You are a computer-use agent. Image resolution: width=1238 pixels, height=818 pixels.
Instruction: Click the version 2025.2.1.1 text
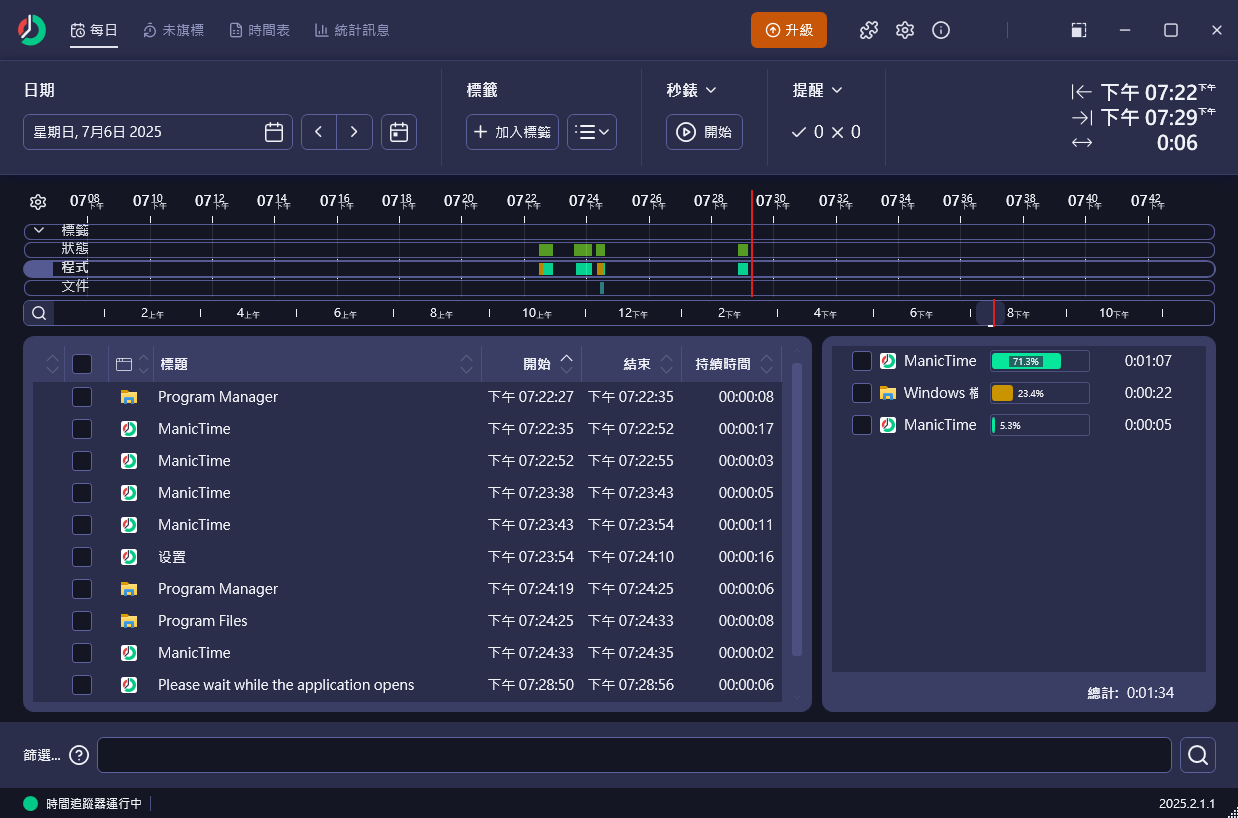coord(1187,803)
